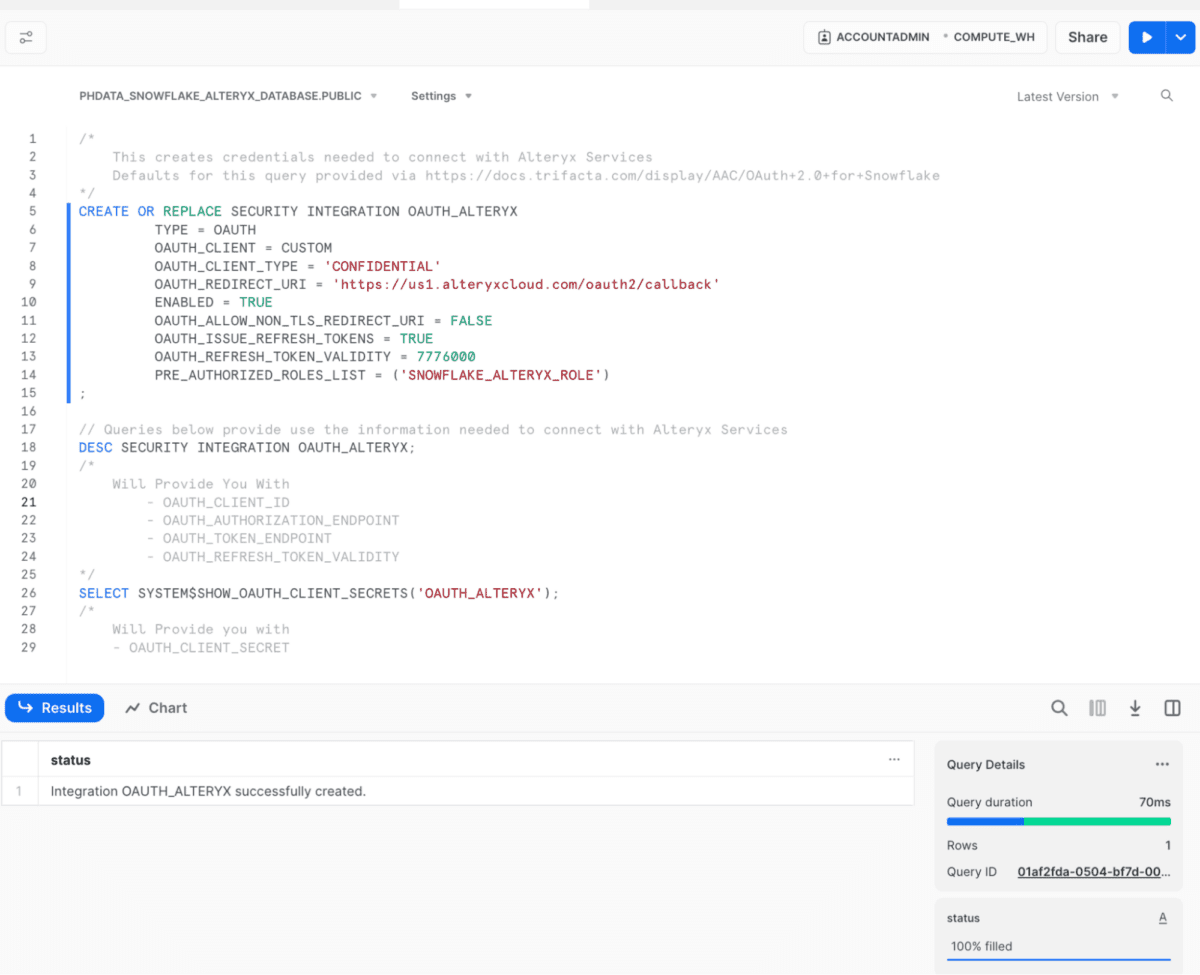Open the Settings dropdown
This screenshot has width=1200, height=975.
[x=441, y=95]
